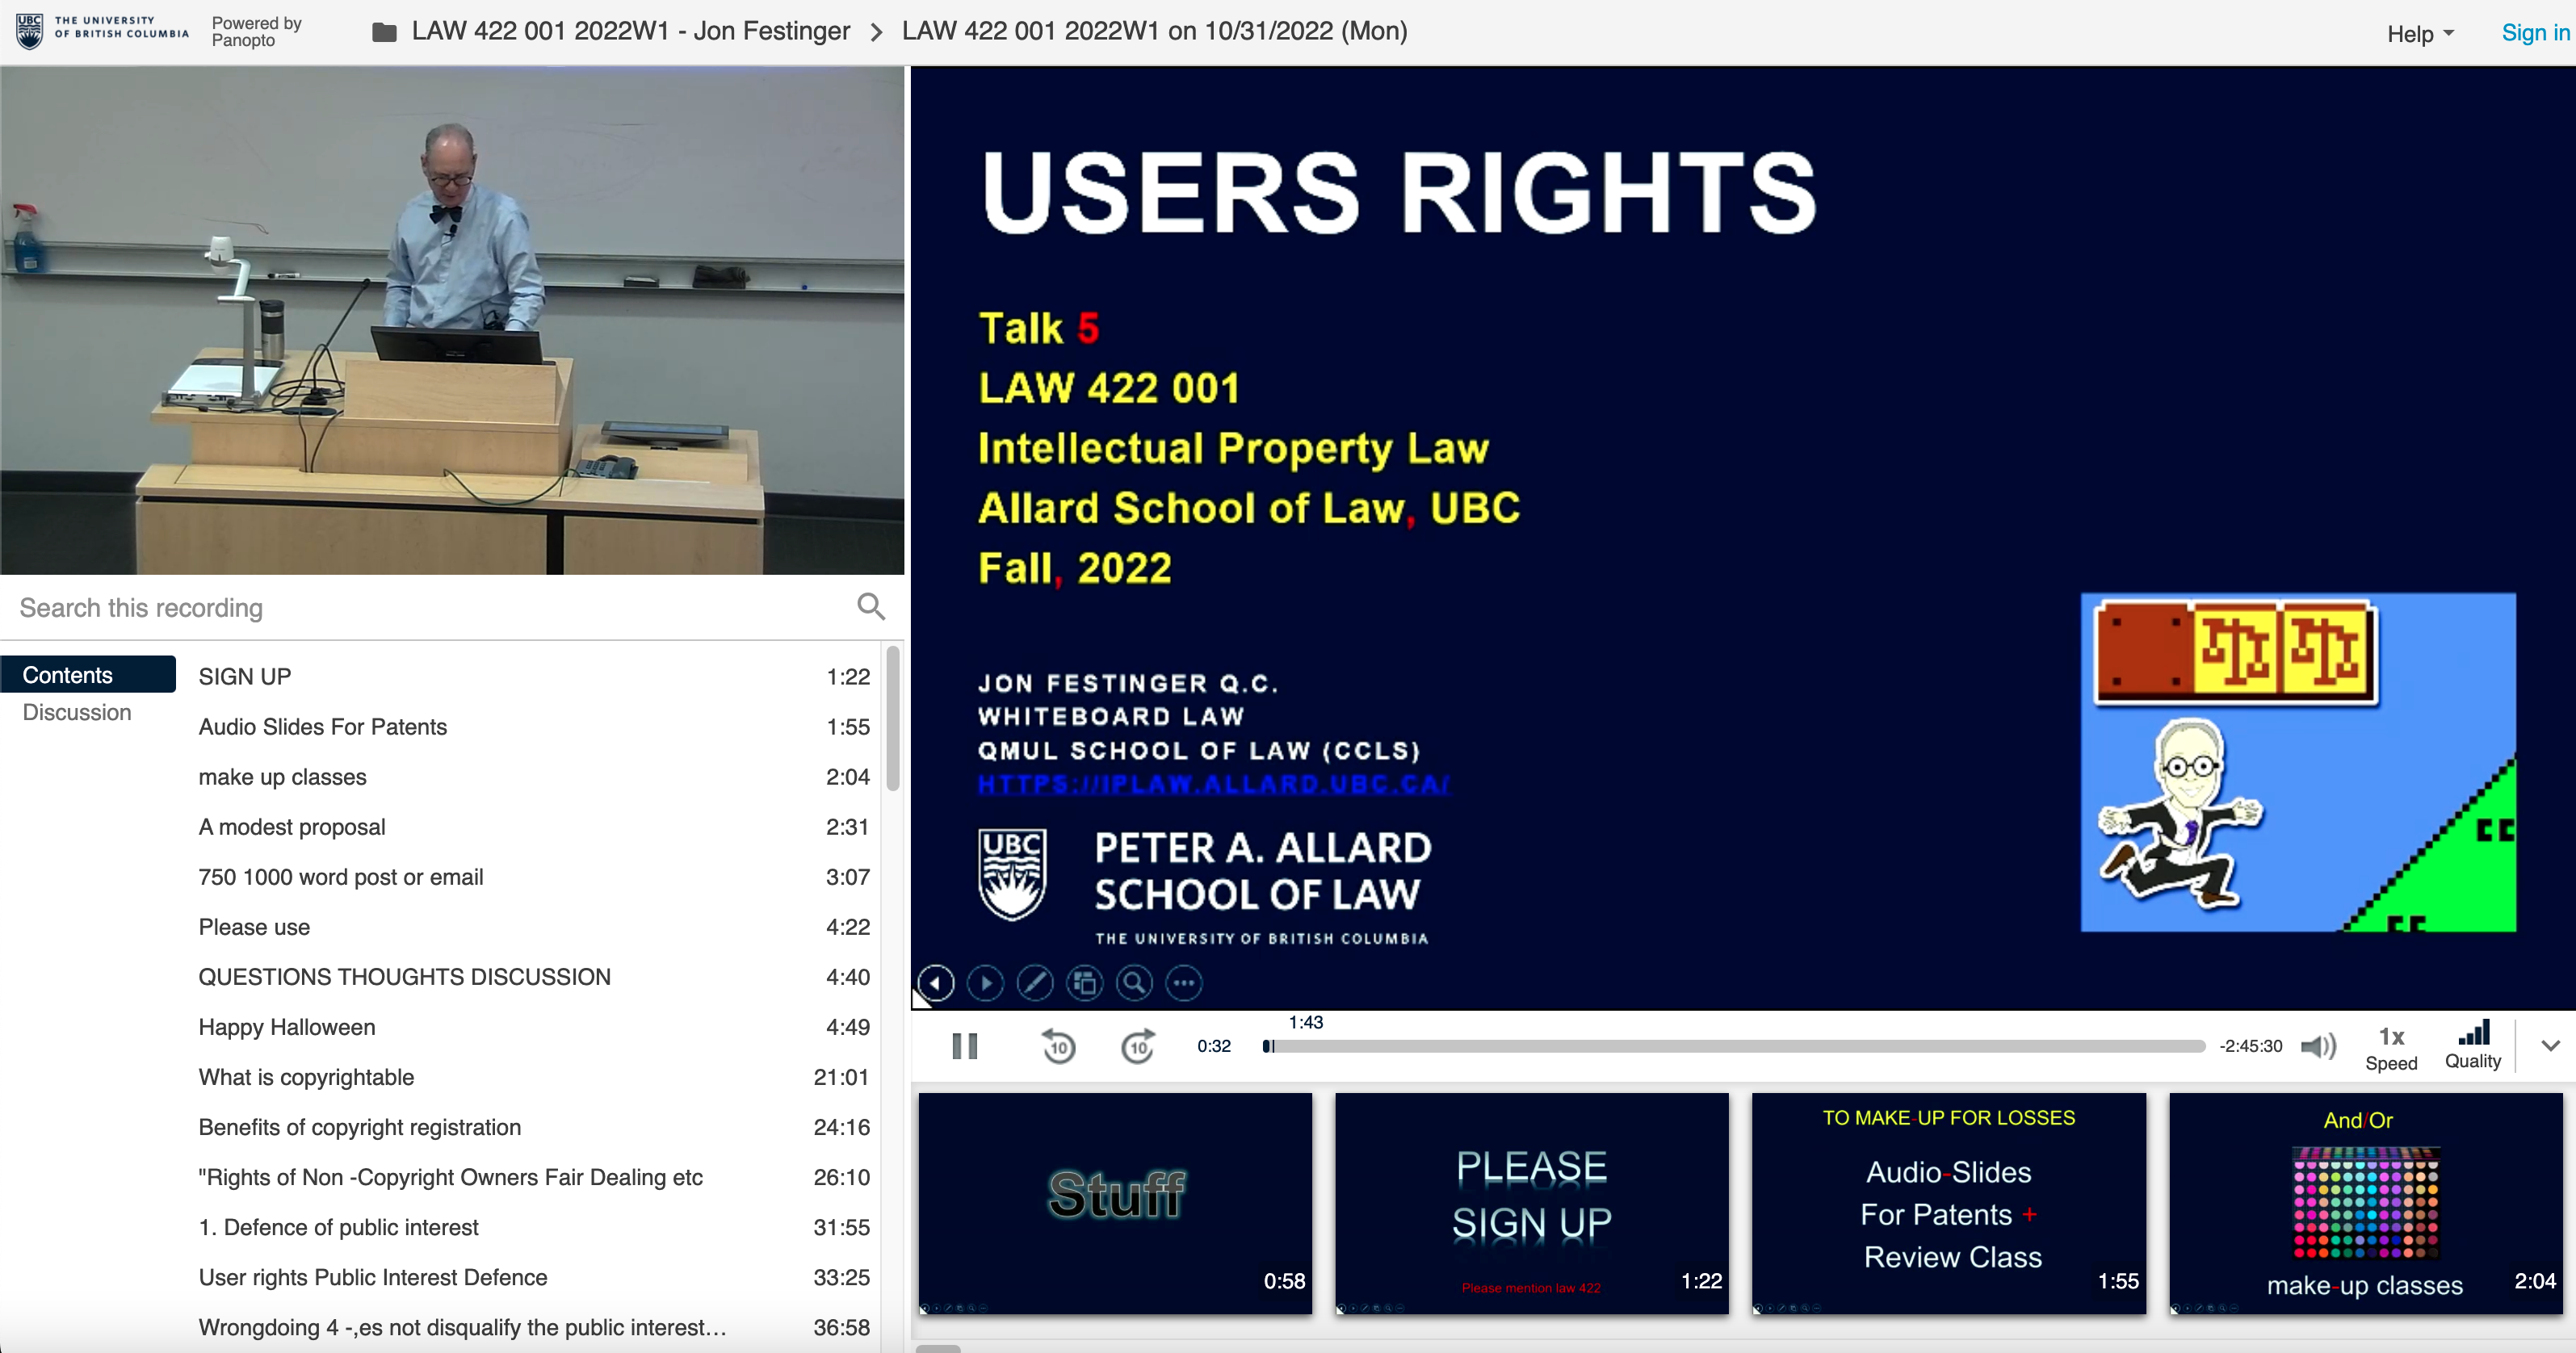Screen dimensions: 2576x1353
Task: Click the lecturer camera video pane
Action: coord(452,320)
